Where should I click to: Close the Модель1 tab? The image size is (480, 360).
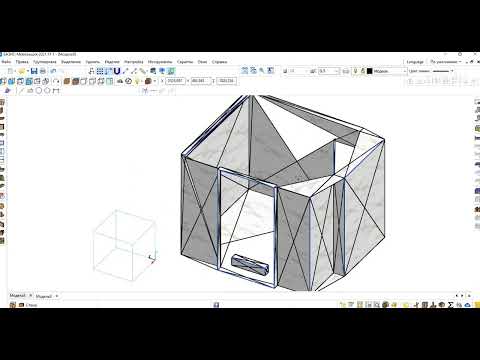(x=30, y=296)
